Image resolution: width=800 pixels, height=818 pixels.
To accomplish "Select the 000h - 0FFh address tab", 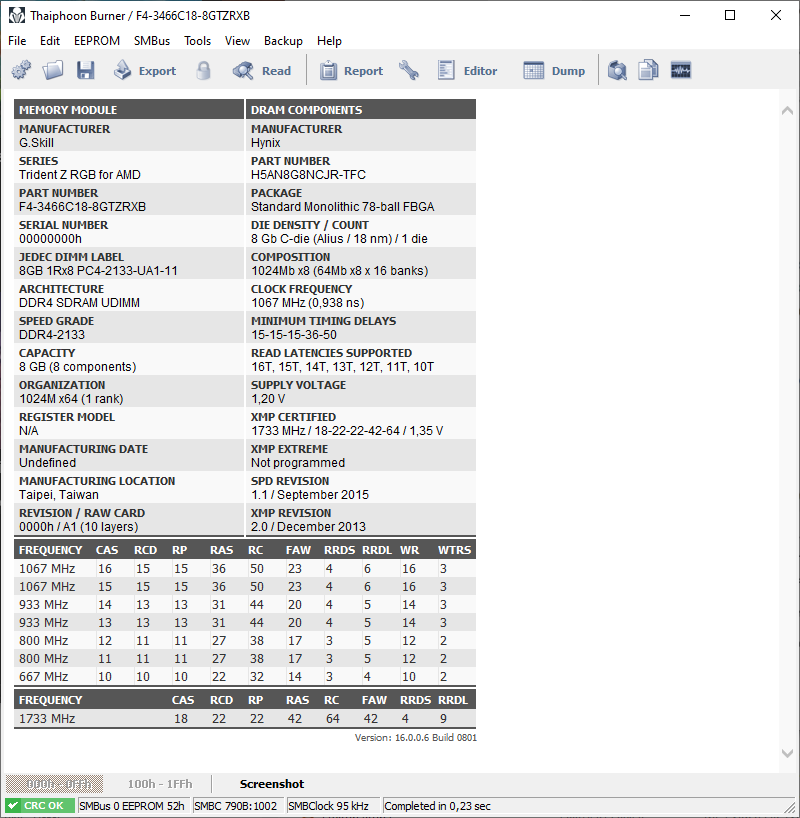I will [x=54, y=784].
